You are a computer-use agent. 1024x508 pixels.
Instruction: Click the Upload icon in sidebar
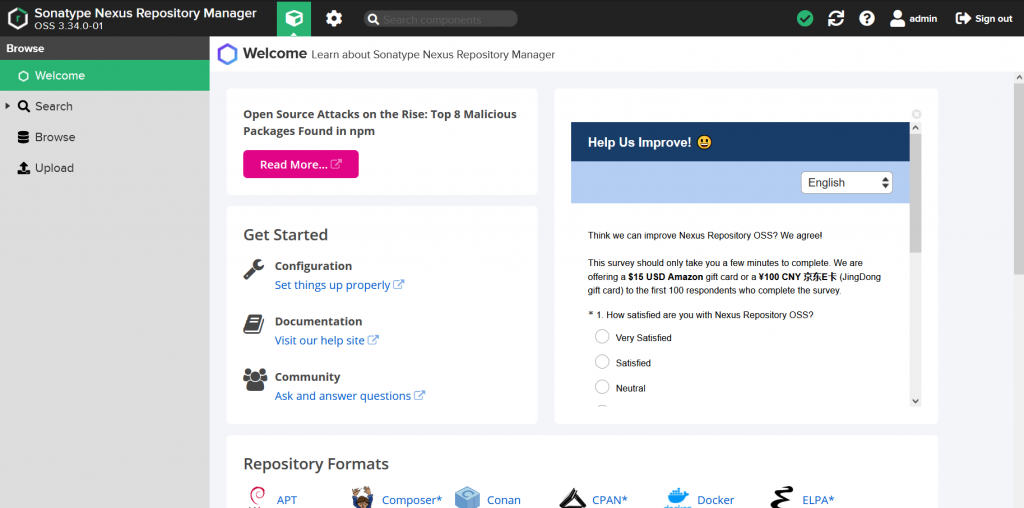click(x=24, y=168)
